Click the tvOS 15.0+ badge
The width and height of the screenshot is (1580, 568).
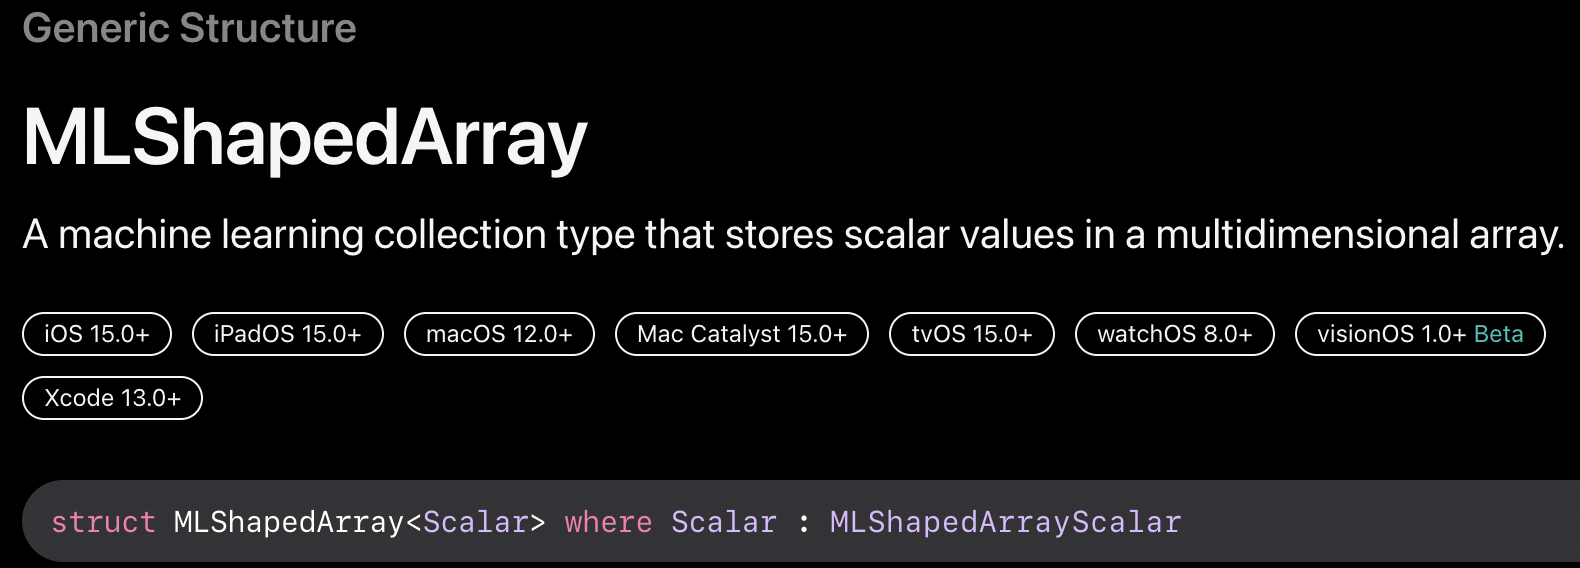pos(972,334)
